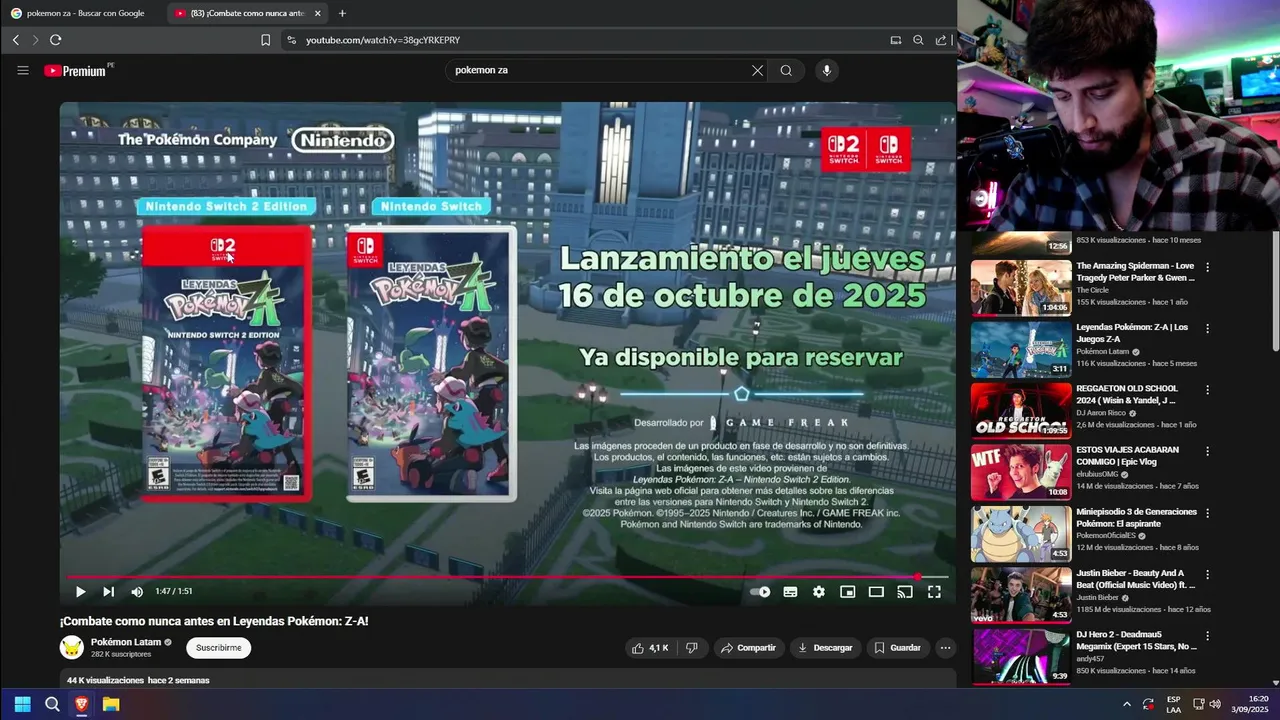Open the Windows Start menu

click(x=22, y=704)
